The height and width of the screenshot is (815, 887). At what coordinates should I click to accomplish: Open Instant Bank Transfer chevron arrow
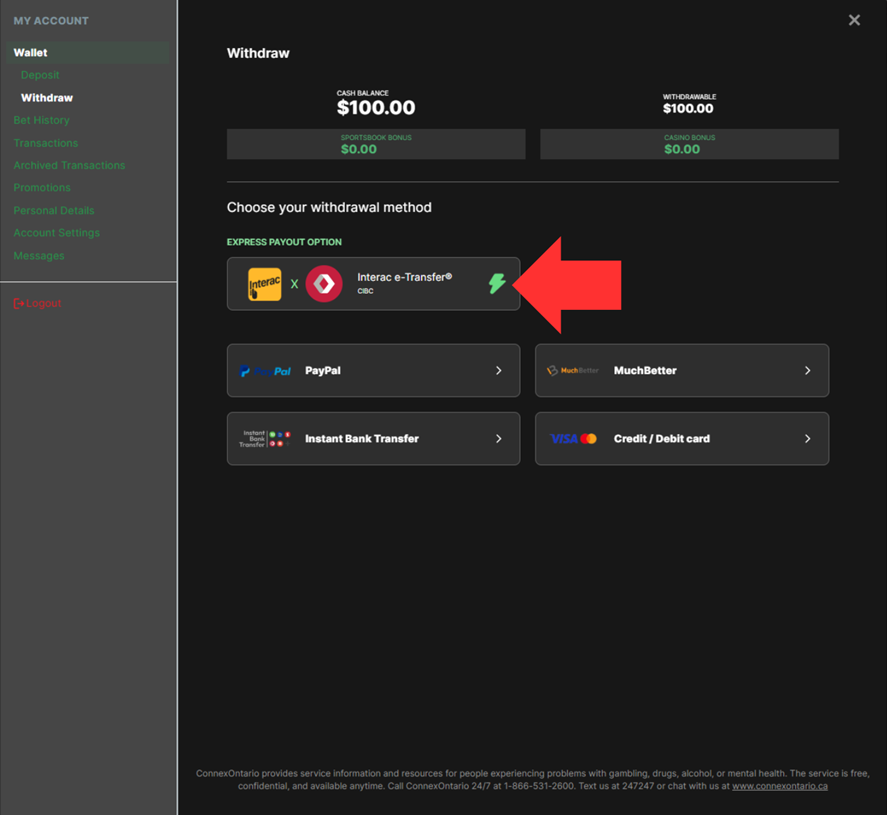[499, 439]
